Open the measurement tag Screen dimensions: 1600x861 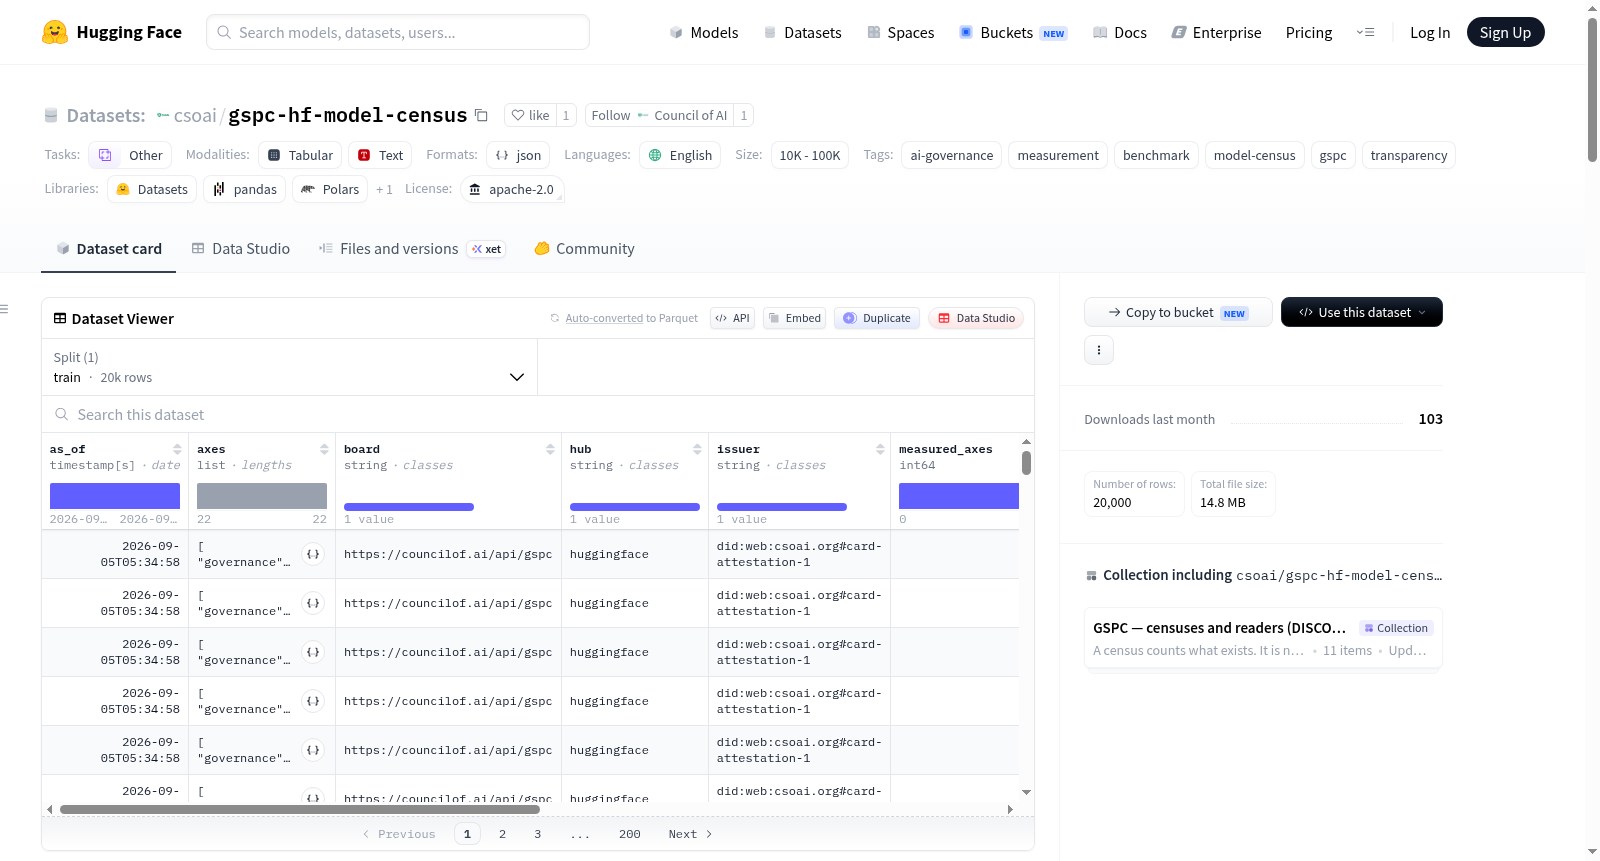point(1058,155)
